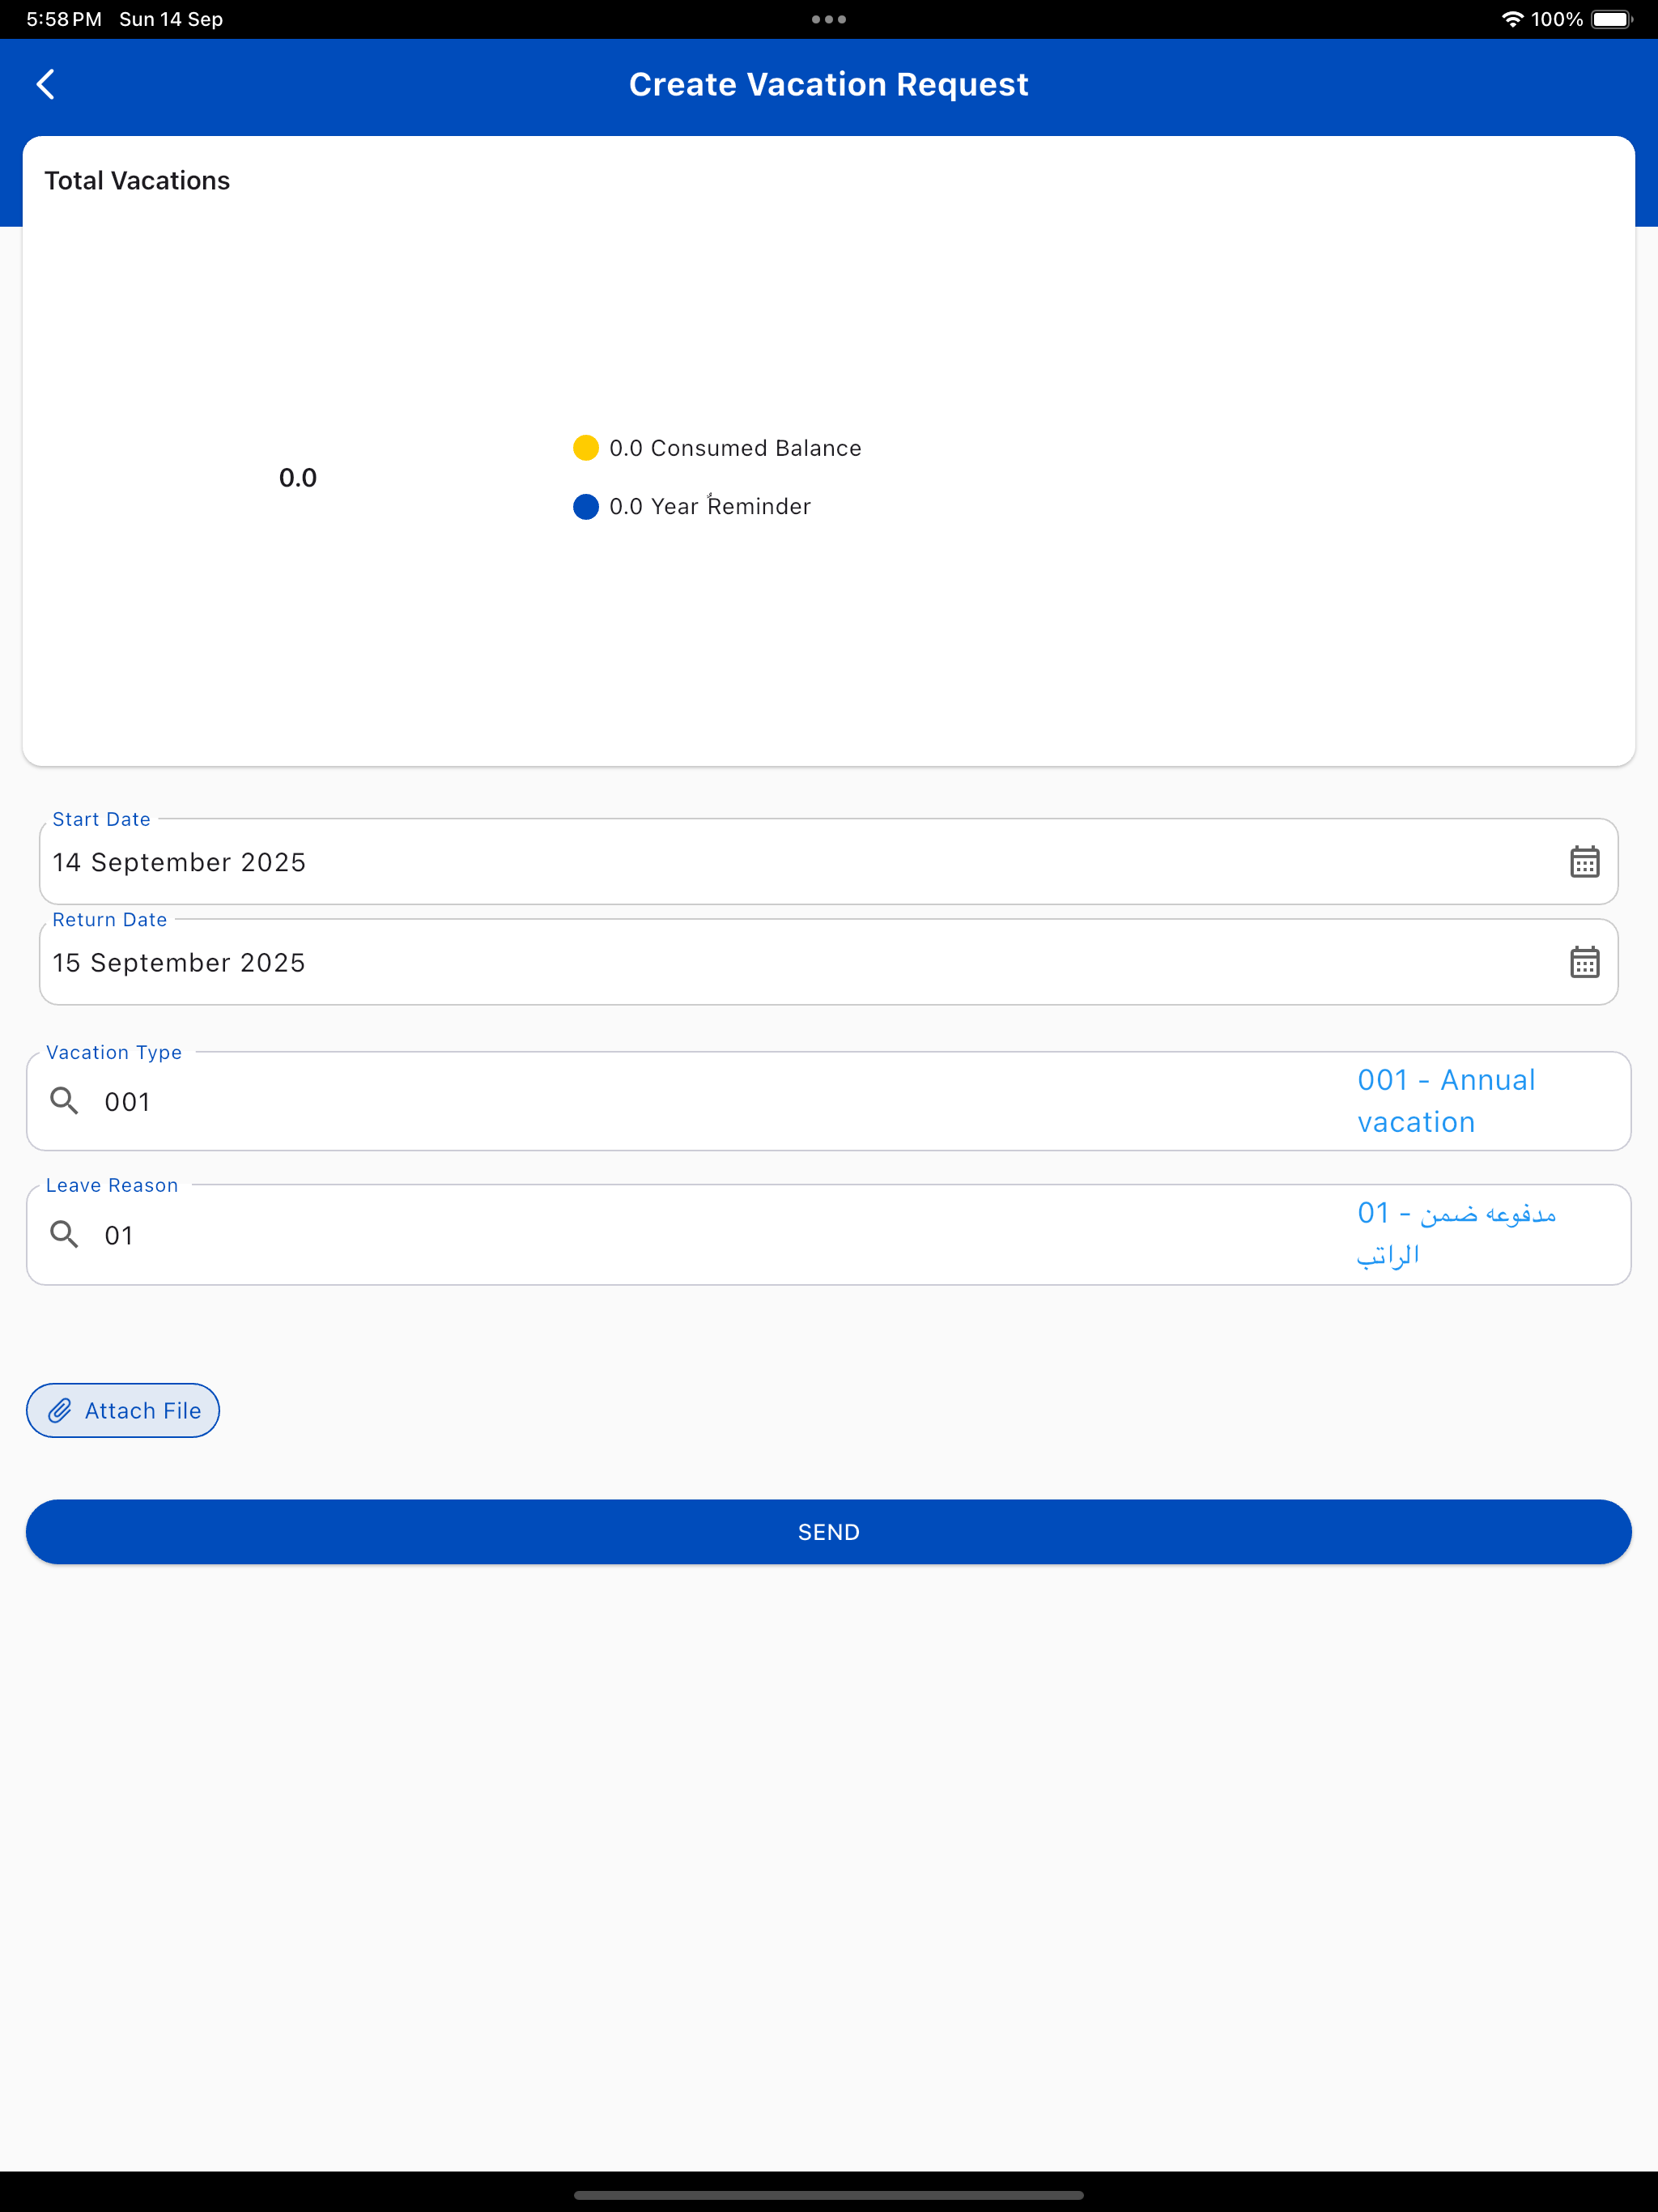This screenshot has width=1658, height=2212.
Task: Tap the home indicator bar at bottom
Action: pos(829,2195)
